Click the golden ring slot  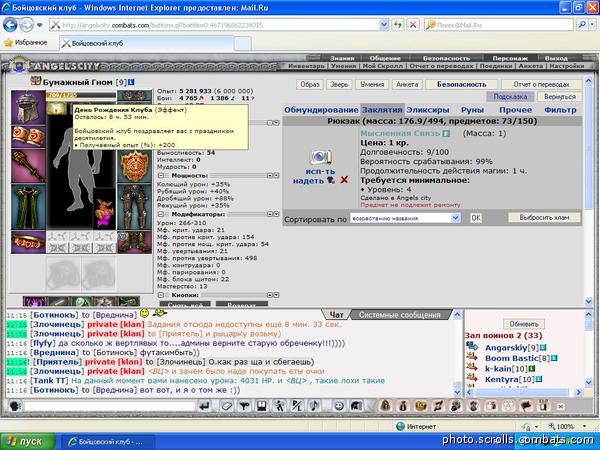point(28,242)
